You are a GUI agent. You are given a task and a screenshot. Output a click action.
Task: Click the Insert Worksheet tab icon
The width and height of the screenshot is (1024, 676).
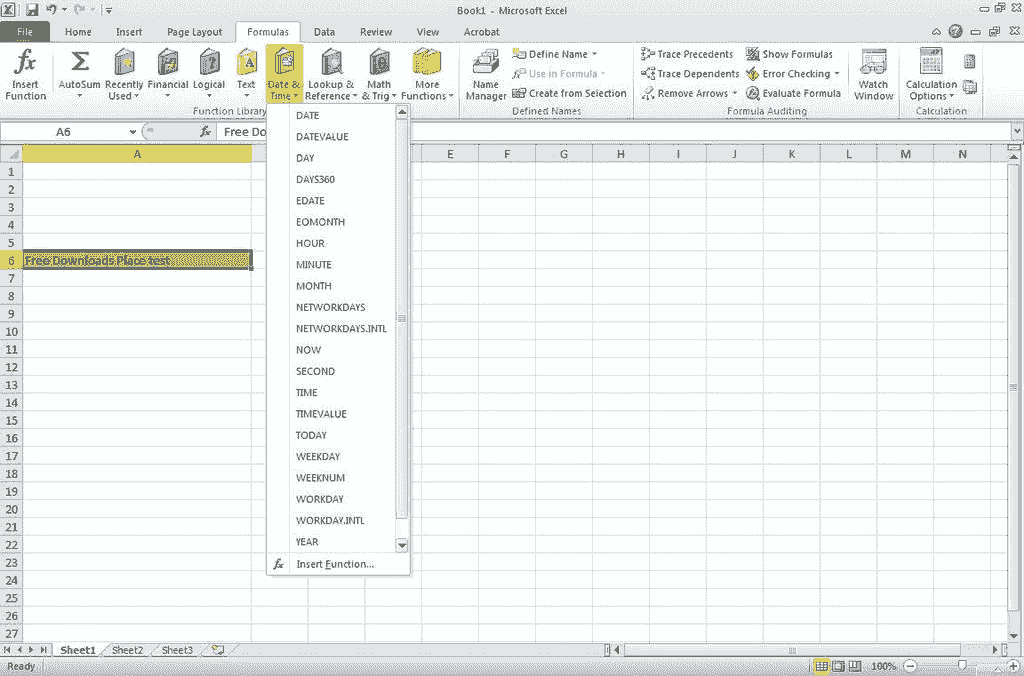click(217, 650)
